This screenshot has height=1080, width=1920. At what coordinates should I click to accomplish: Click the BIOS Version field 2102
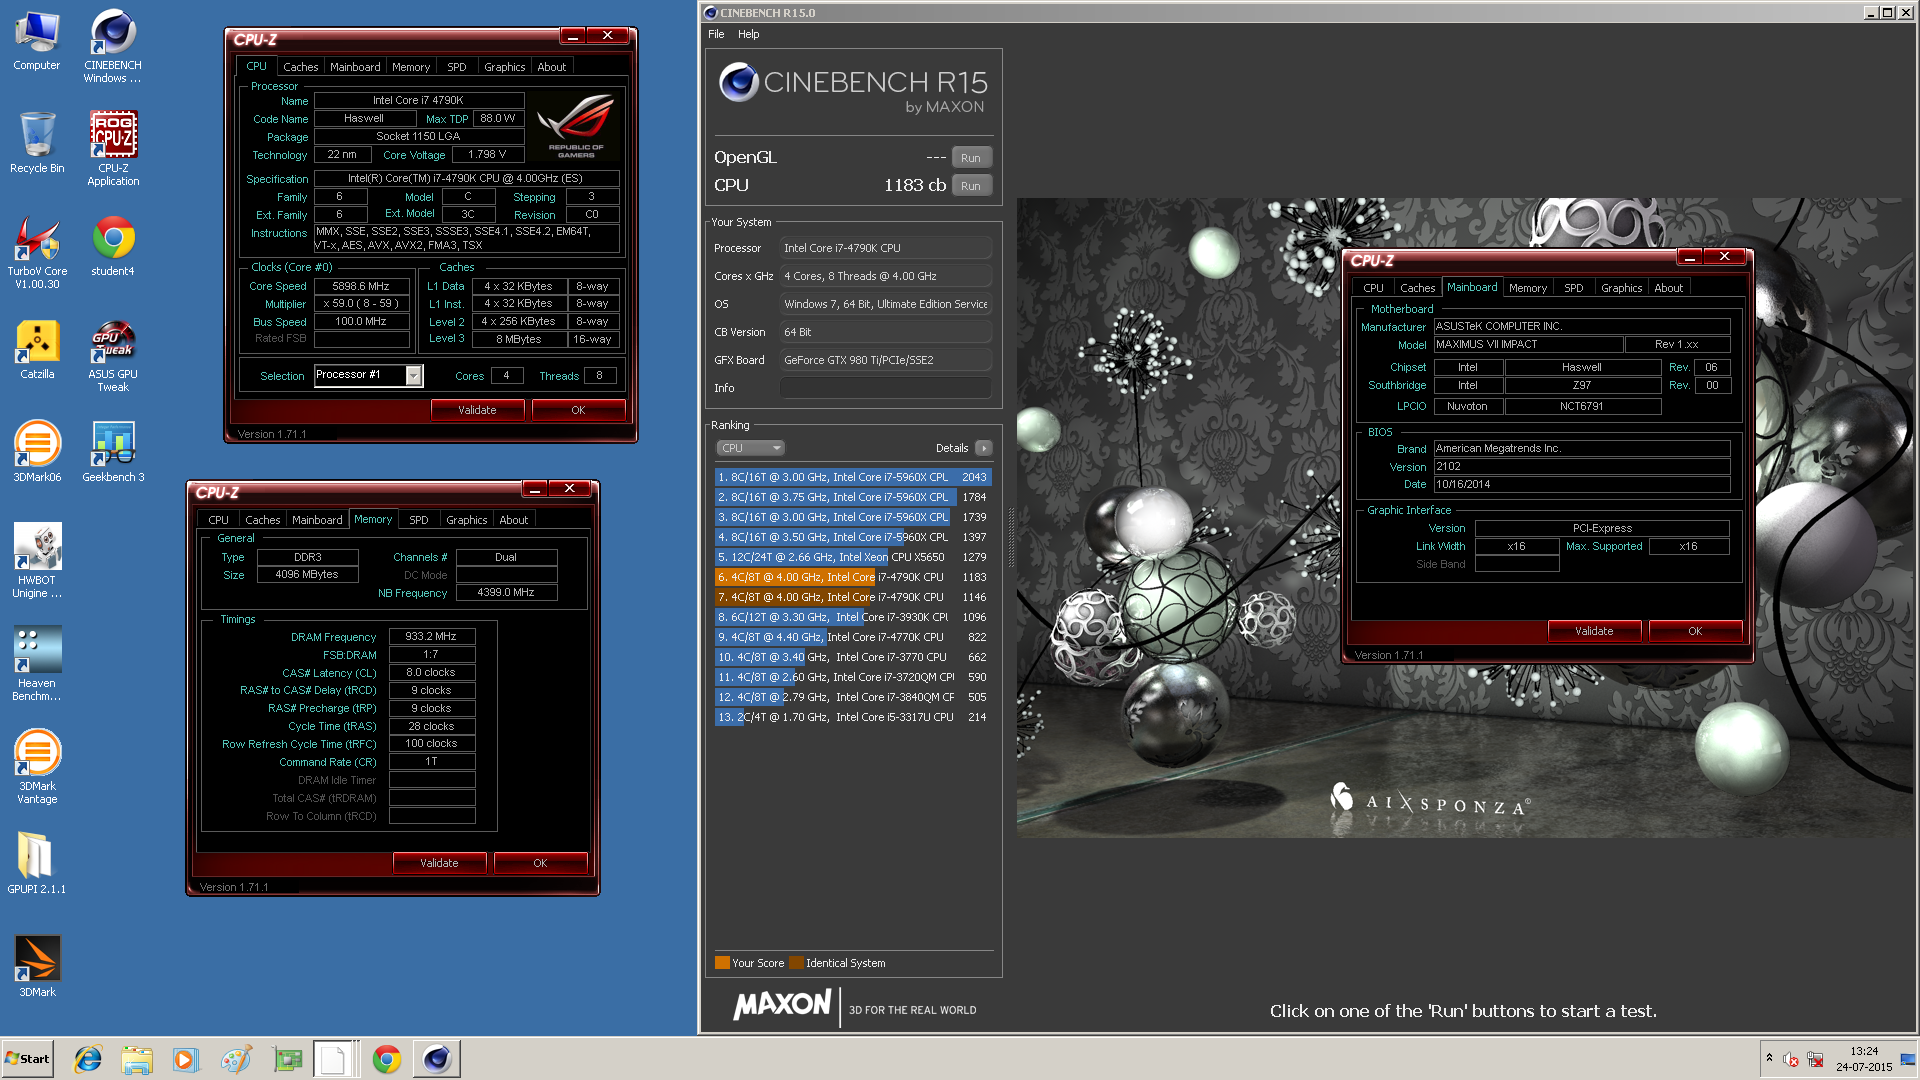1582,467
